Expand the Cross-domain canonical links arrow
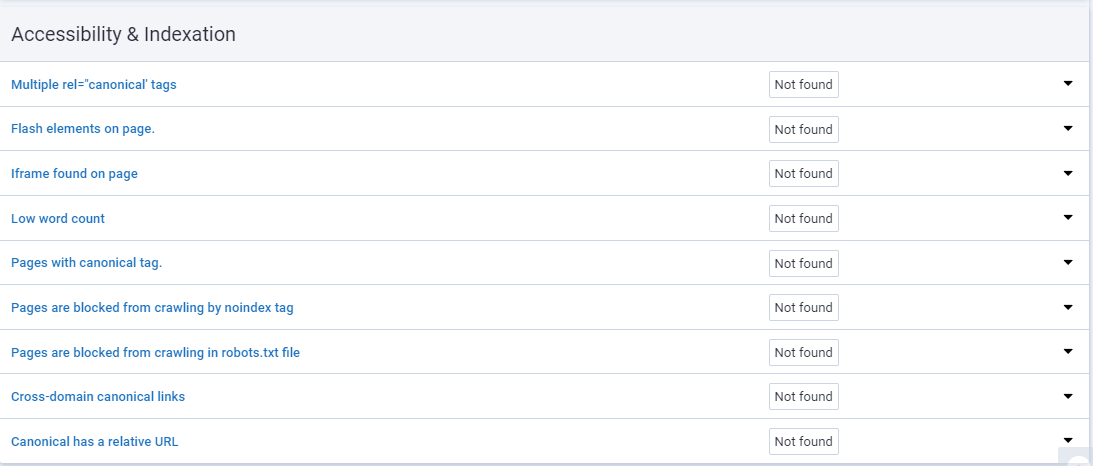 click(x=1067, y=396)
